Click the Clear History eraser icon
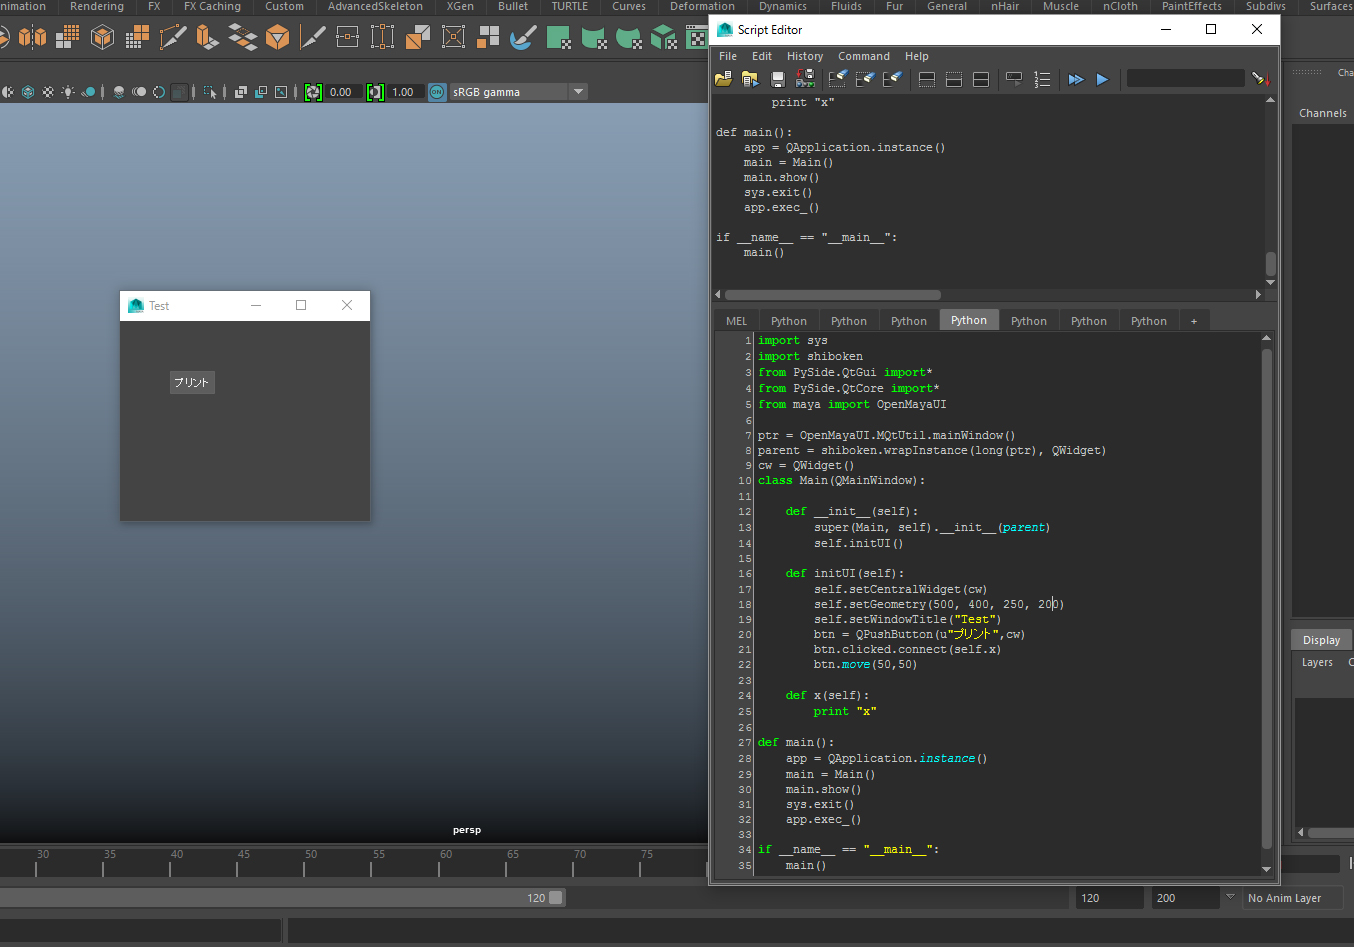Image resolution: width=1354 pixels, height=947 pixels. 838,79
